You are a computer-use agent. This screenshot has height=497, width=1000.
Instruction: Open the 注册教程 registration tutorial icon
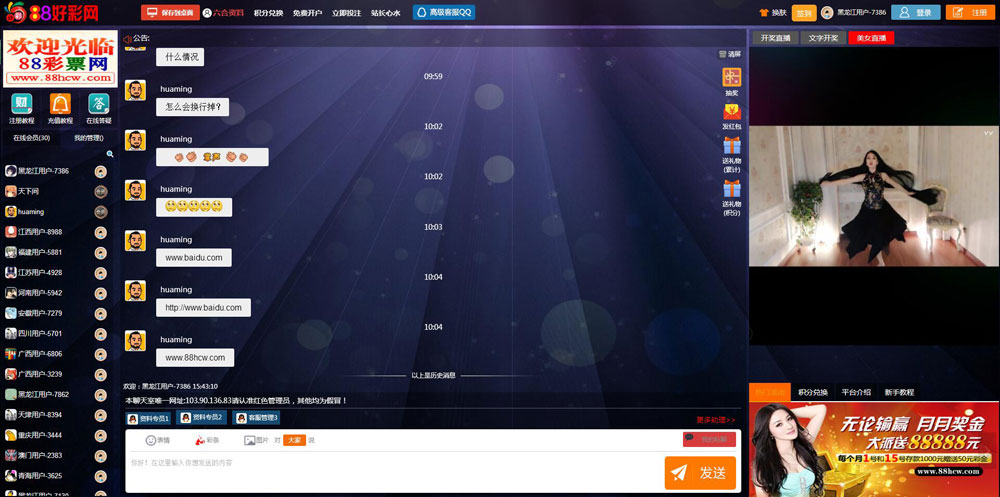[x=22, y=104]
